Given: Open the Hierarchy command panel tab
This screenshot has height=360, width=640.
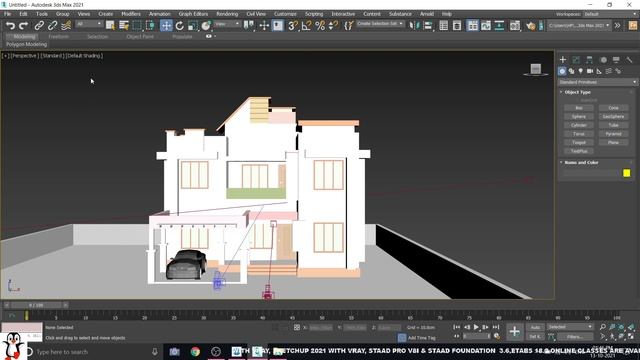Looking at the screenshot, I should click(x=589, y=60).
